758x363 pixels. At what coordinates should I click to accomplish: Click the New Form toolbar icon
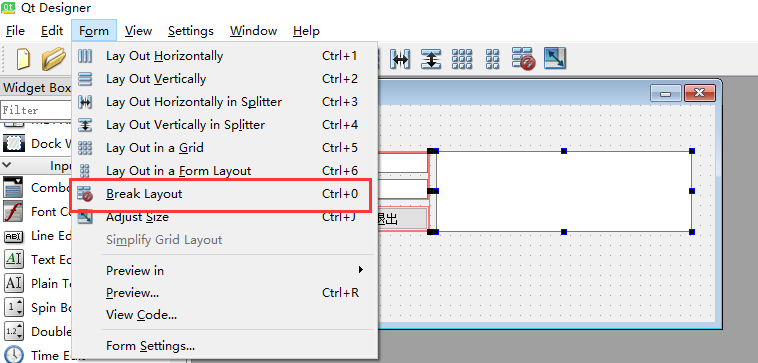pos(22,58)
